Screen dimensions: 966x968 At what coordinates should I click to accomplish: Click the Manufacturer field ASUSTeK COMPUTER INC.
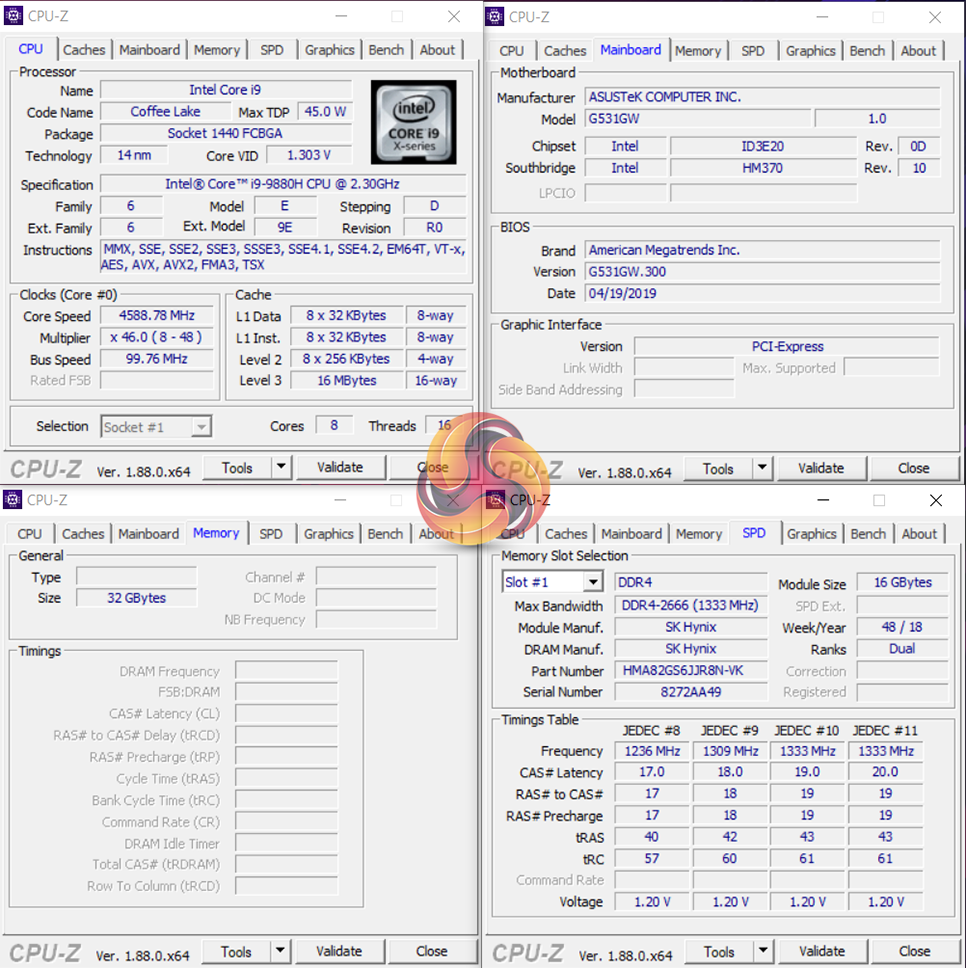pyautogui.click(x=762, y=97)
